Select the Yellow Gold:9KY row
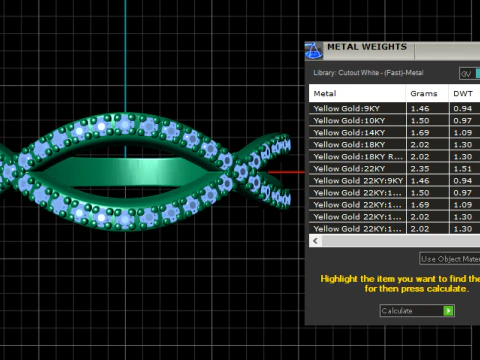 tap(394, 108)
